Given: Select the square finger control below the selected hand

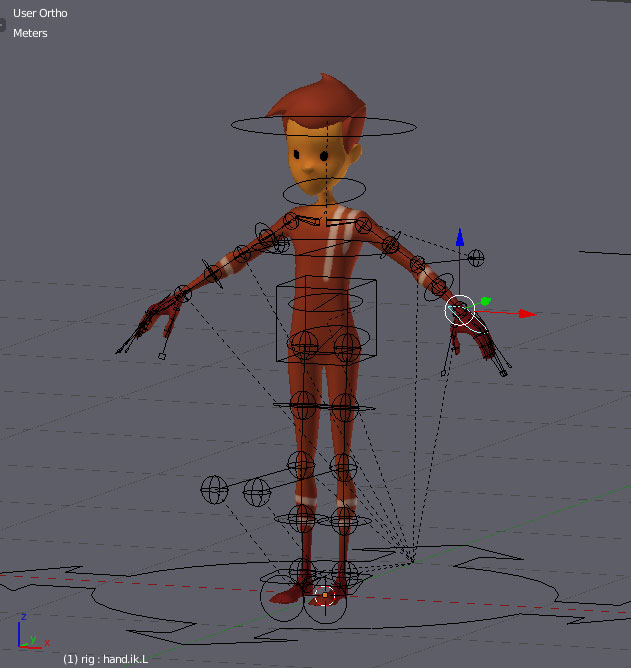Looking at the screenshot, I should point(444,373).
